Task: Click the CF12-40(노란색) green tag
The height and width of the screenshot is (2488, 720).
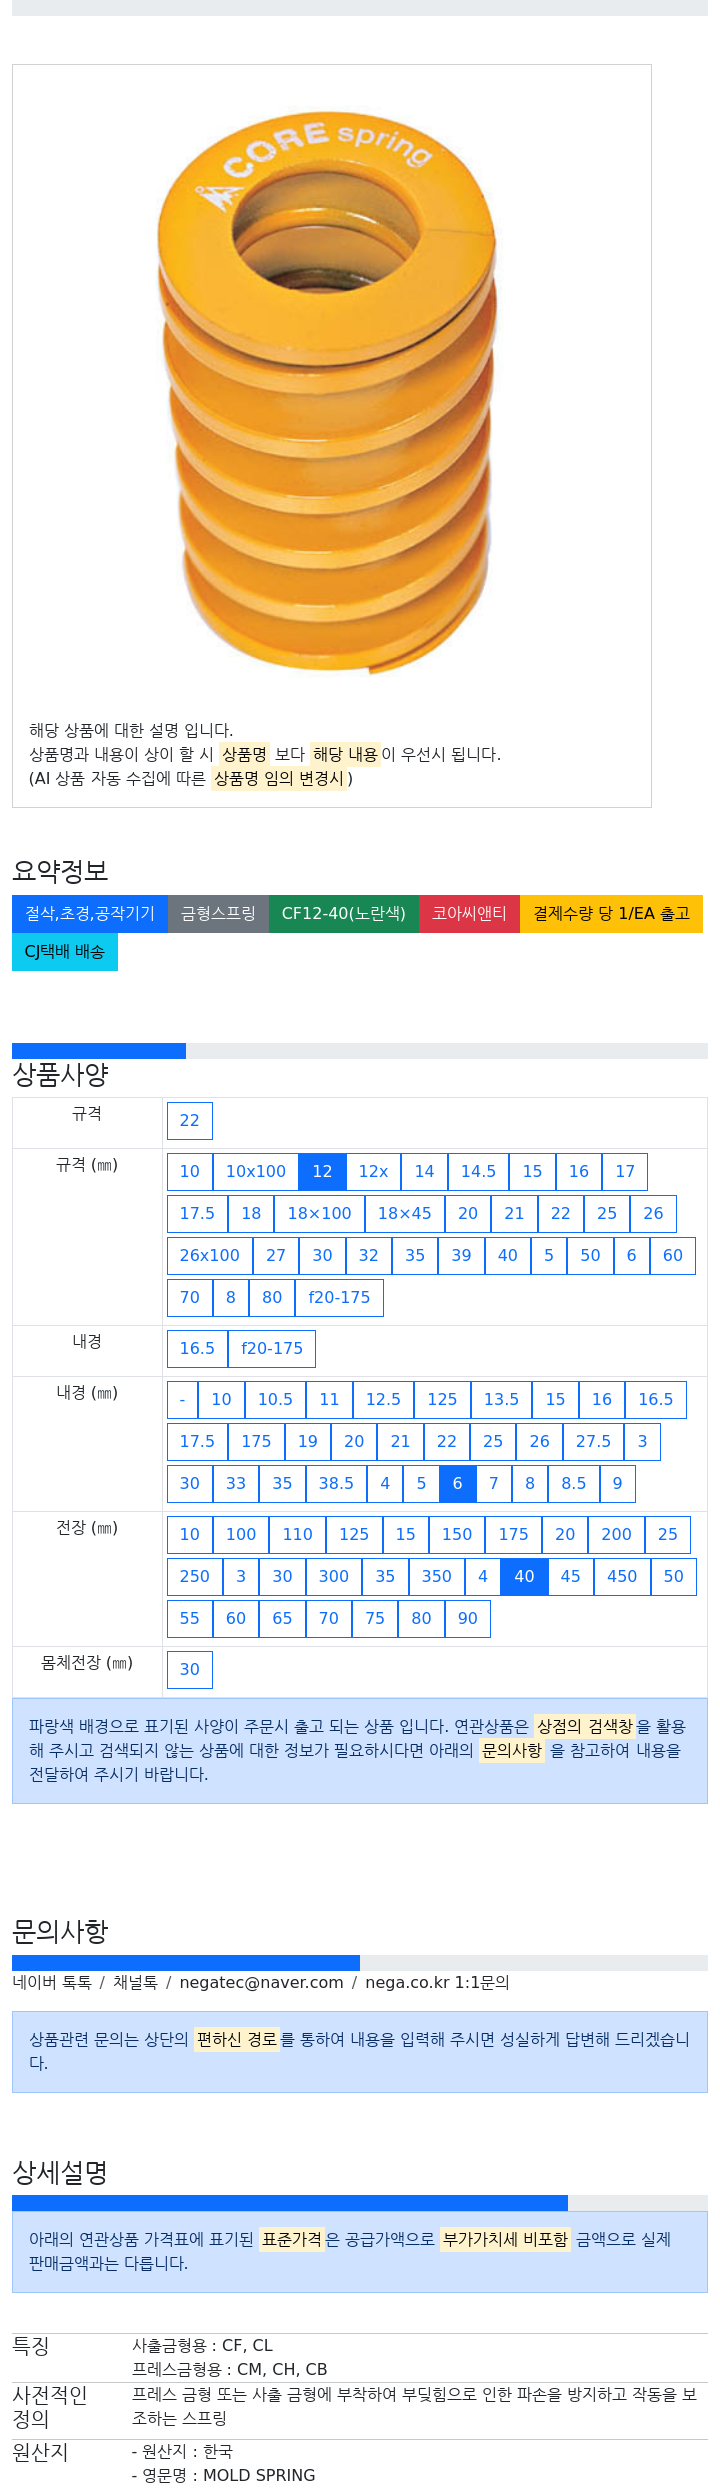Action: [x=344, y=913]
